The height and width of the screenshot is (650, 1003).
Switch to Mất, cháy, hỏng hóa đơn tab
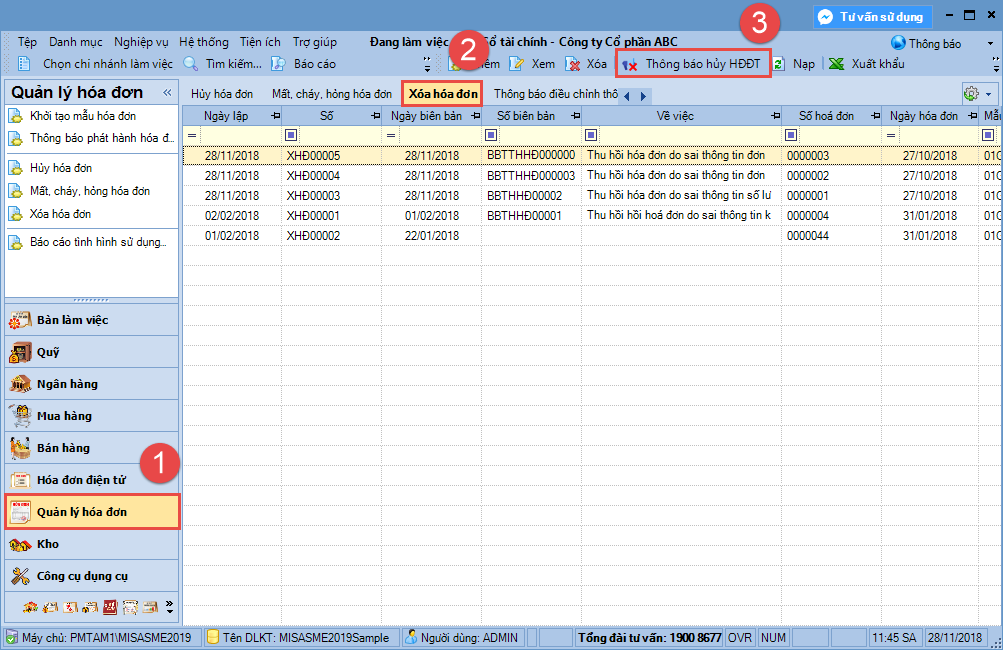coord(332,94)
